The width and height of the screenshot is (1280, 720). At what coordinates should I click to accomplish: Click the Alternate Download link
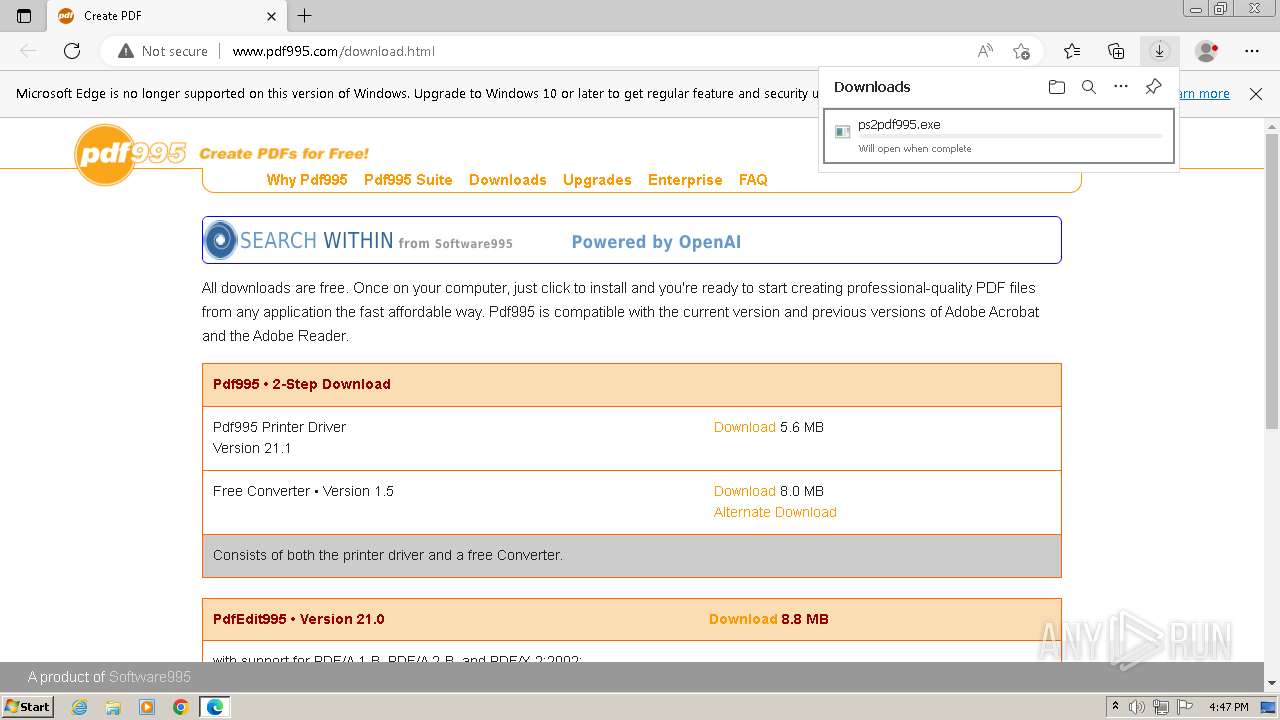[x=775, y=512]
